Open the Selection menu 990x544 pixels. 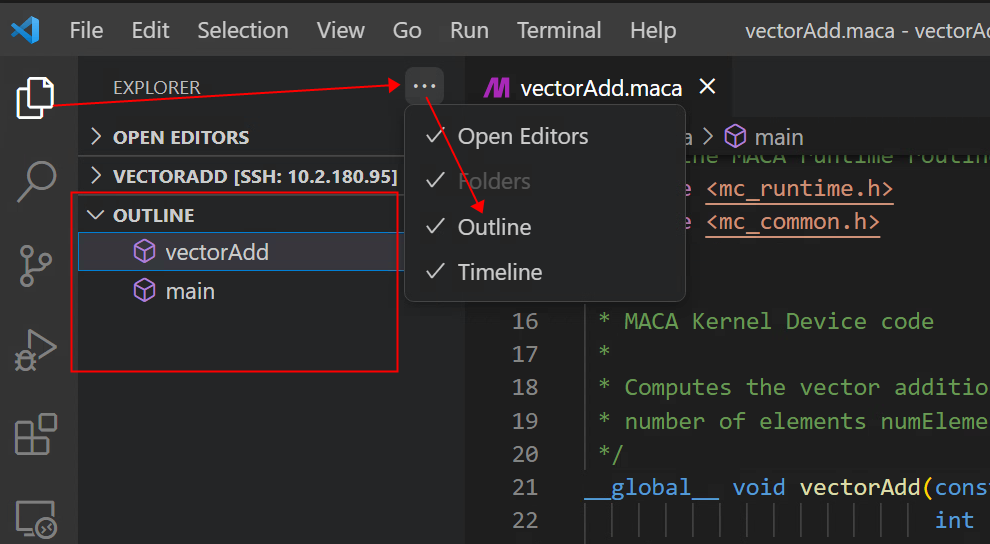[243, 30]
